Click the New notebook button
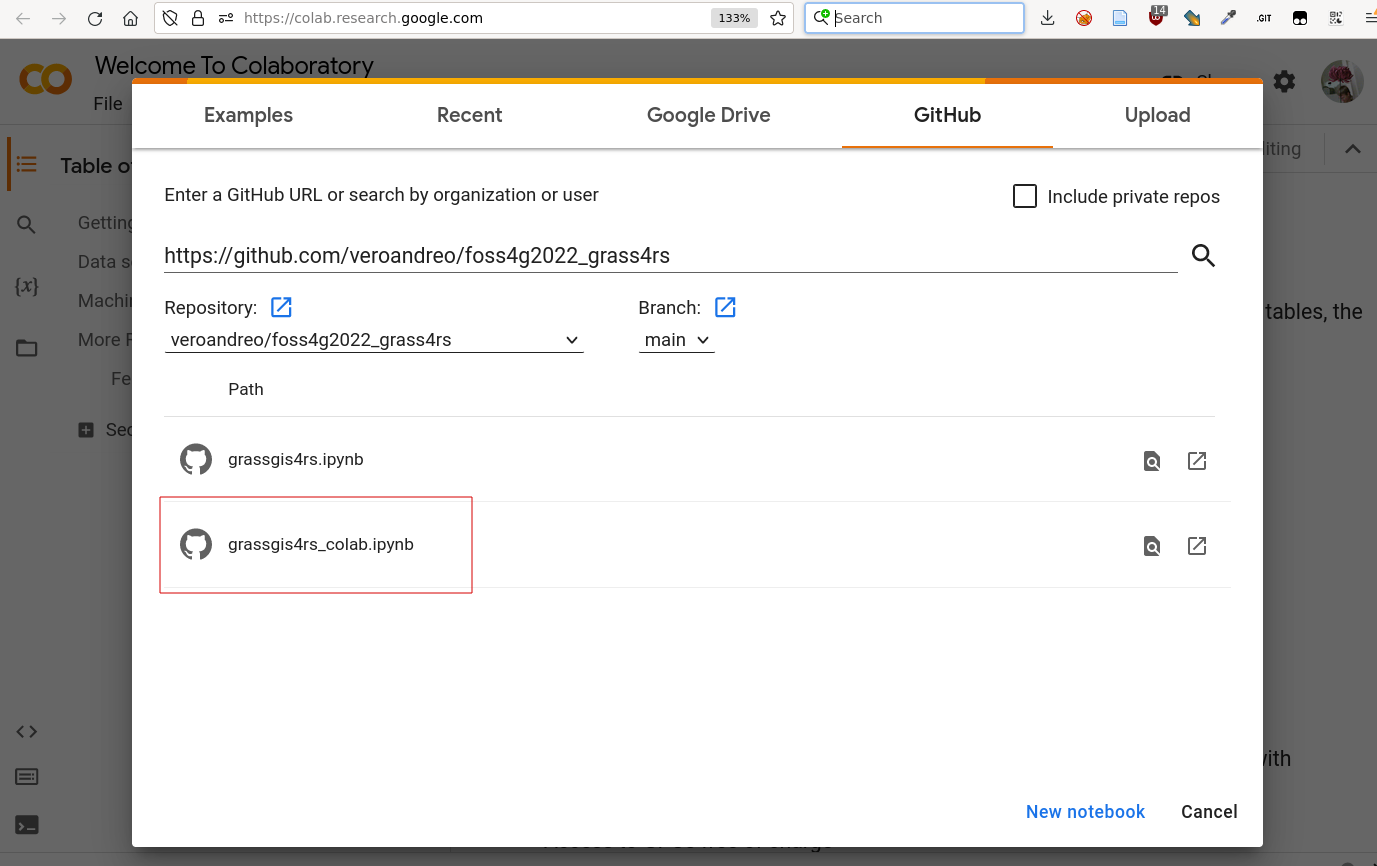This screenshot has height=866, width=1377. [x=1085, y=812]
